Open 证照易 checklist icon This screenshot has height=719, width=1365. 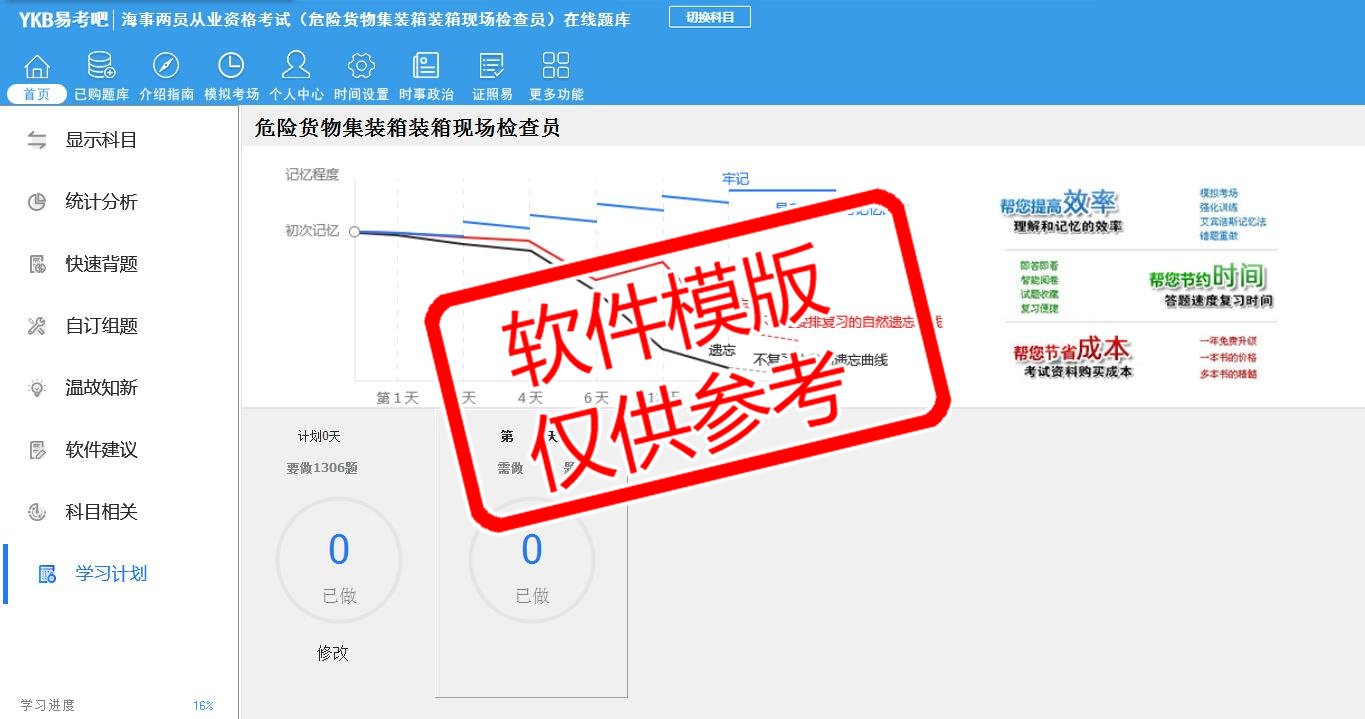pyautogui.click(x=492, y=67)
